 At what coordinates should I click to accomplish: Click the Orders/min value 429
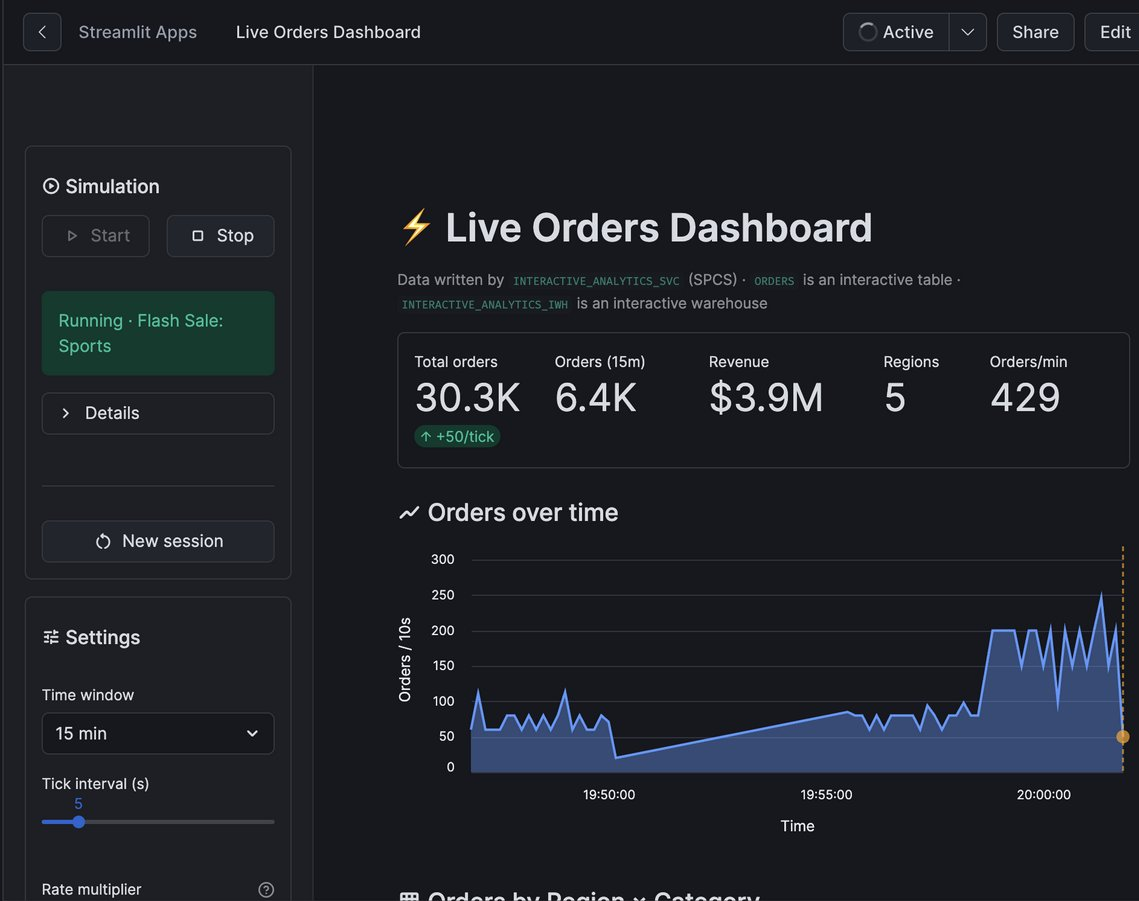pos(1025,397)
